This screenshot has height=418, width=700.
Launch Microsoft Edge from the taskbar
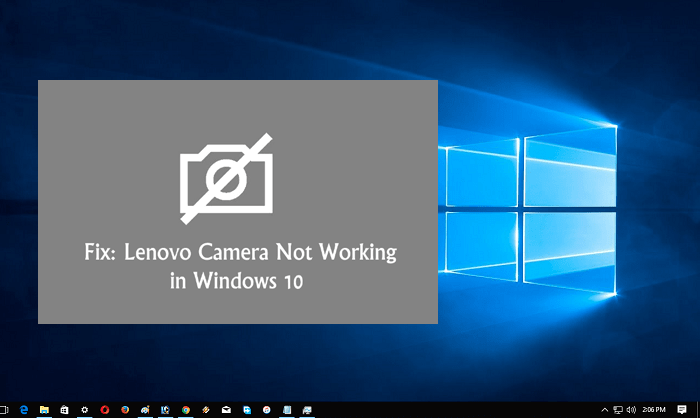tap(24, 410)
